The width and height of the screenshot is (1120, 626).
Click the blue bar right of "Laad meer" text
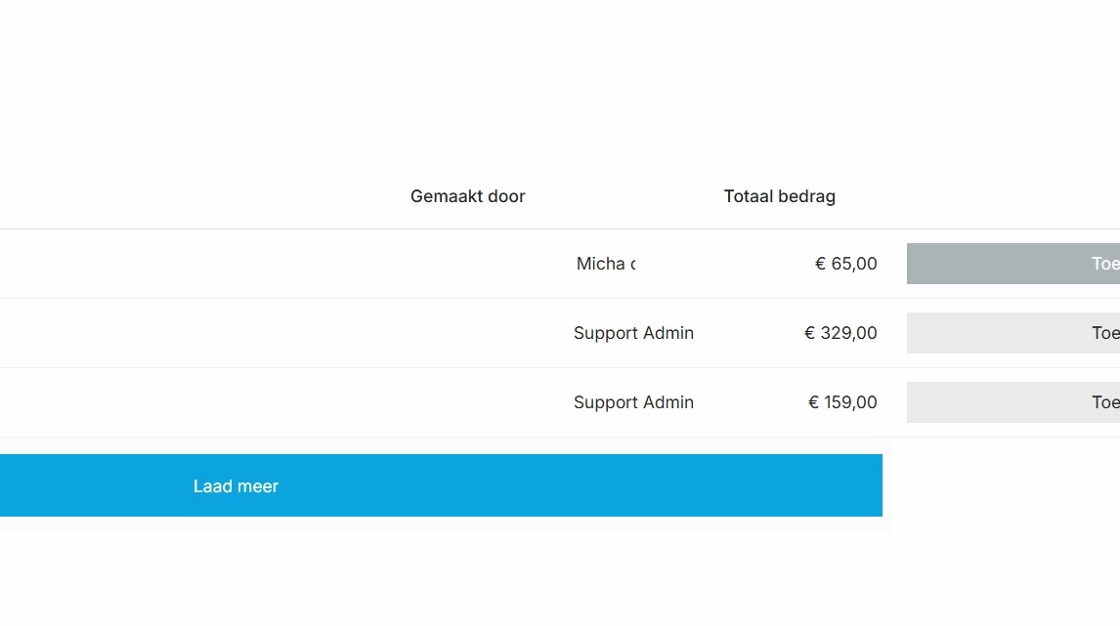[x=600, y=486]
